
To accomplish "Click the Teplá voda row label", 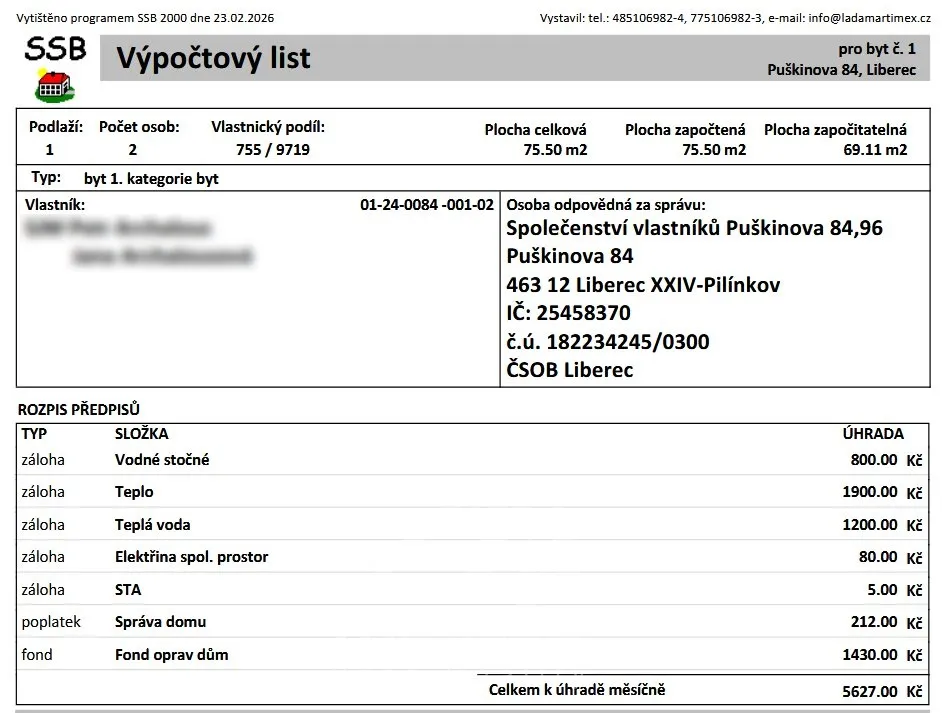I will (152, 524).
